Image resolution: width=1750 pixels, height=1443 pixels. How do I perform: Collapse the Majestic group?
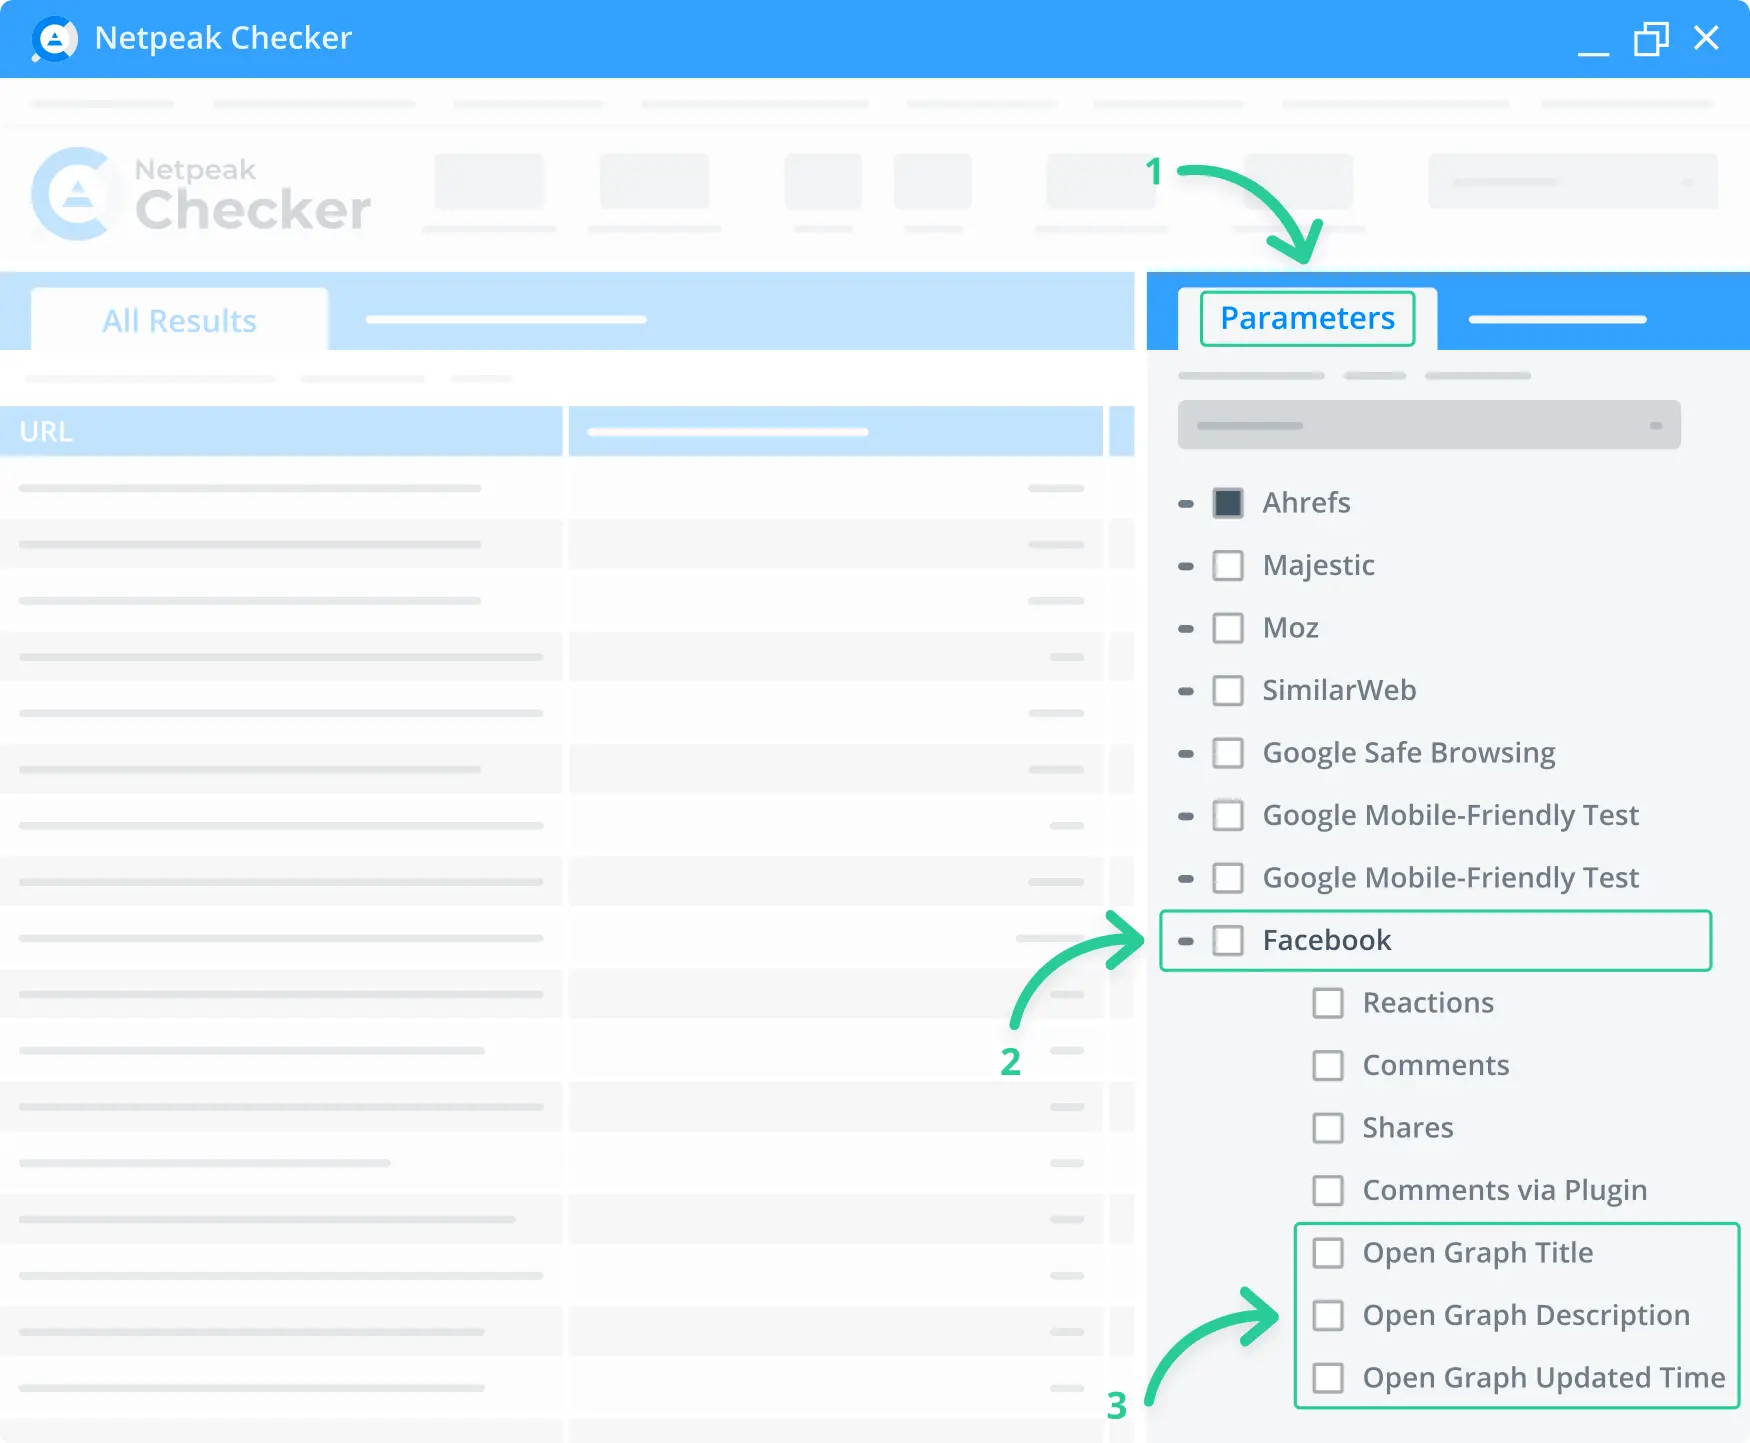coord(1186,566)
